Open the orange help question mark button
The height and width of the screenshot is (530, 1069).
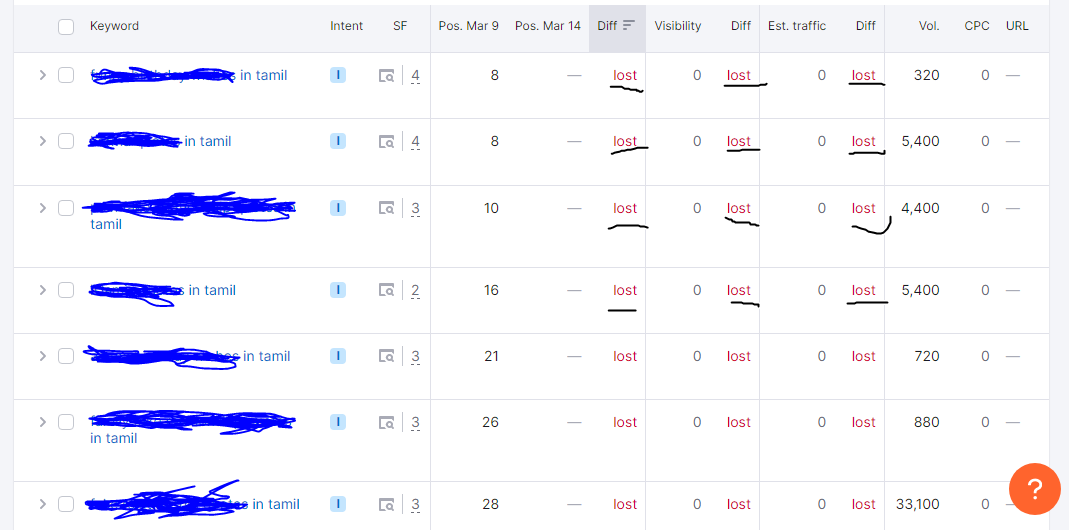click(x=1035, y=489)
